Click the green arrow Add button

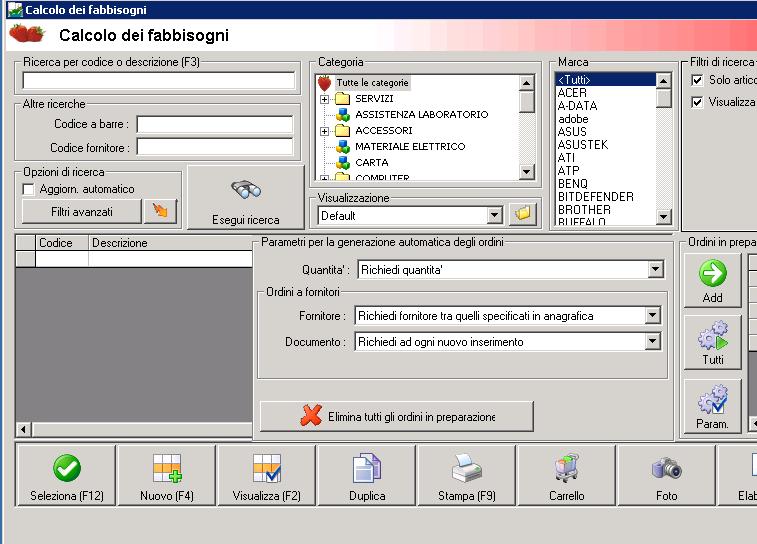[x=712, y=280]
